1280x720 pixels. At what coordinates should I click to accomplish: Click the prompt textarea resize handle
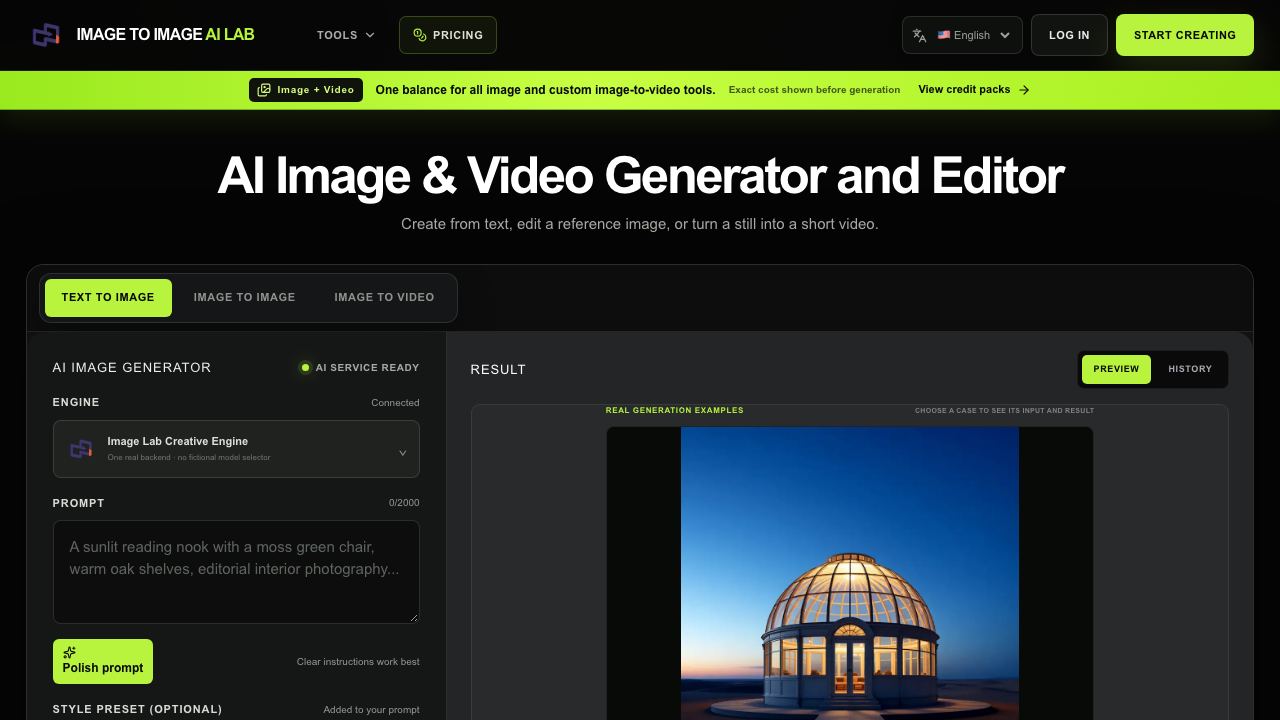413,617
